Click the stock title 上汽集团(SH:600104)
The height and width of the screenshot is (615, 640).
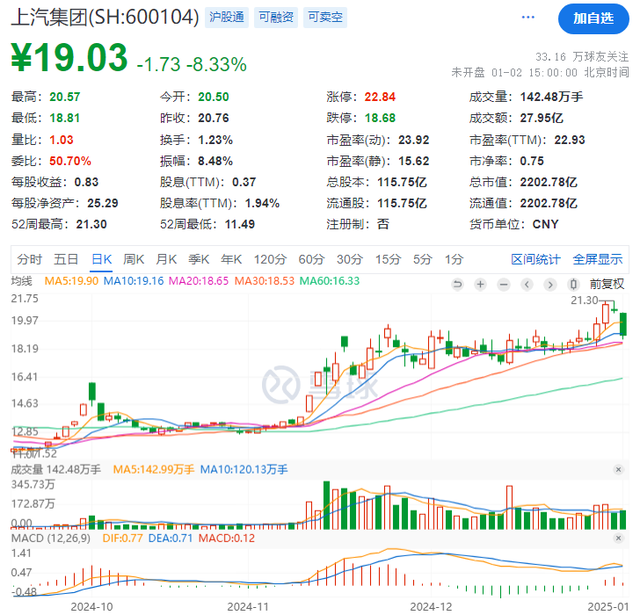(105, 18)
